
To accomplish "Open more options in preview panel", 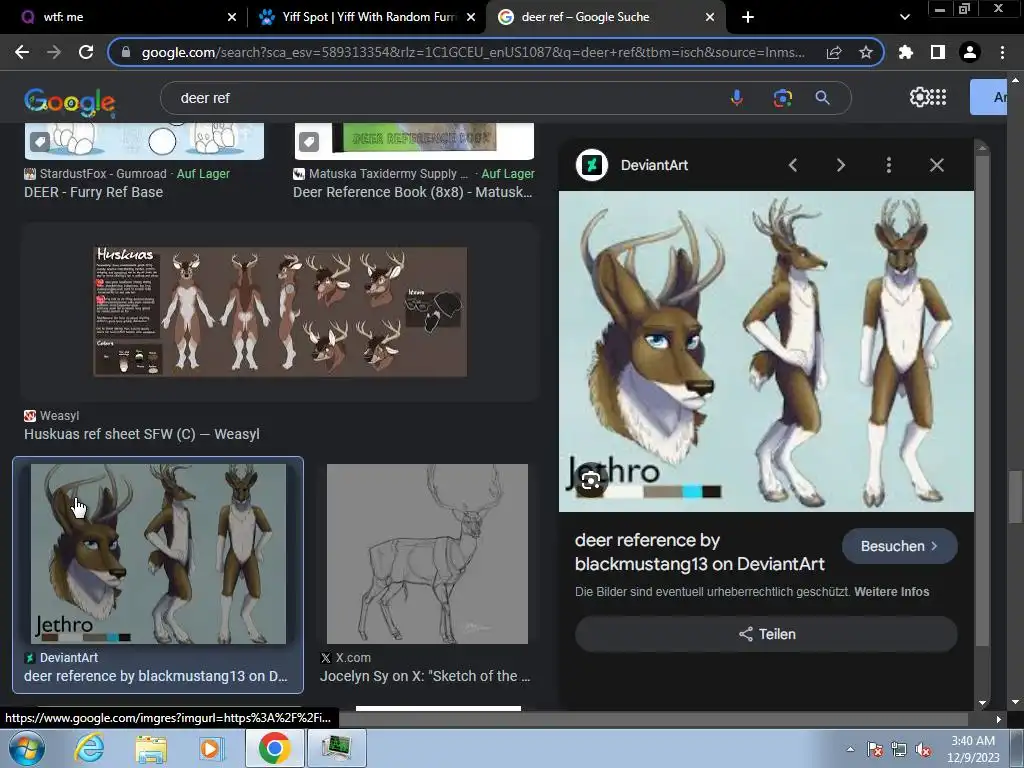I will coord(888,165).
